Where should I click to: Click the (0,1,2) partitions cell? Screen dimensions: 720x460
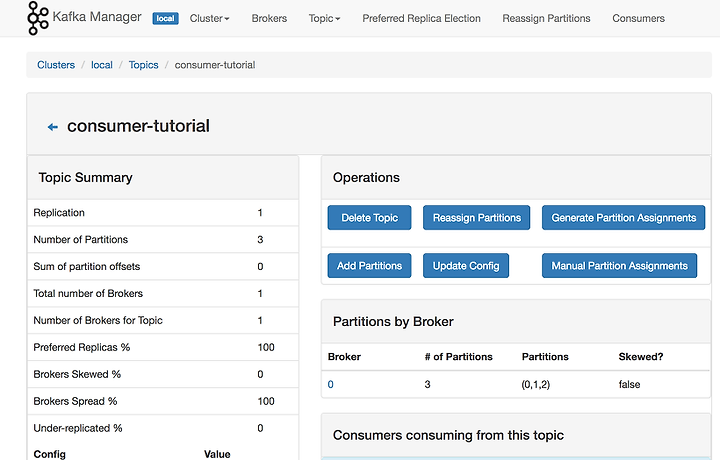[x=535, y=385]
